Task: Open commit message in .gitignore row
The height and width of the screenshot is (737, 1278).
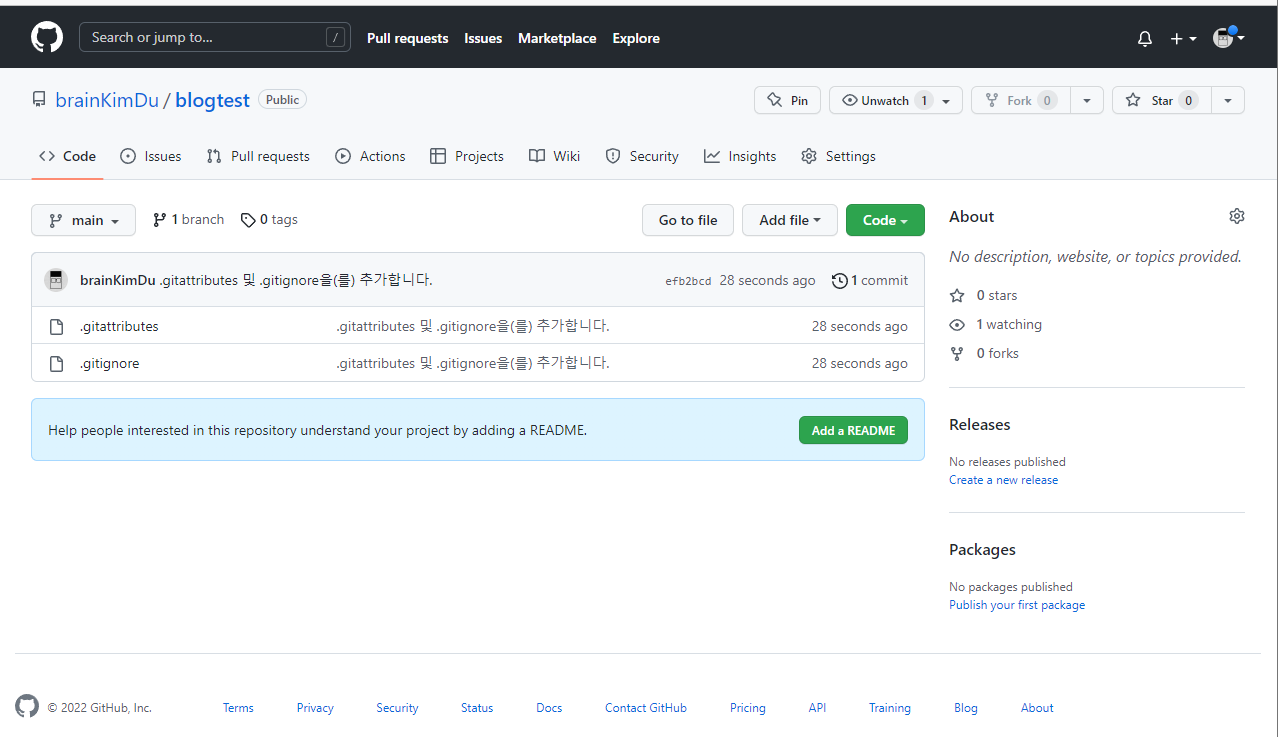Action: click(473, 363)
